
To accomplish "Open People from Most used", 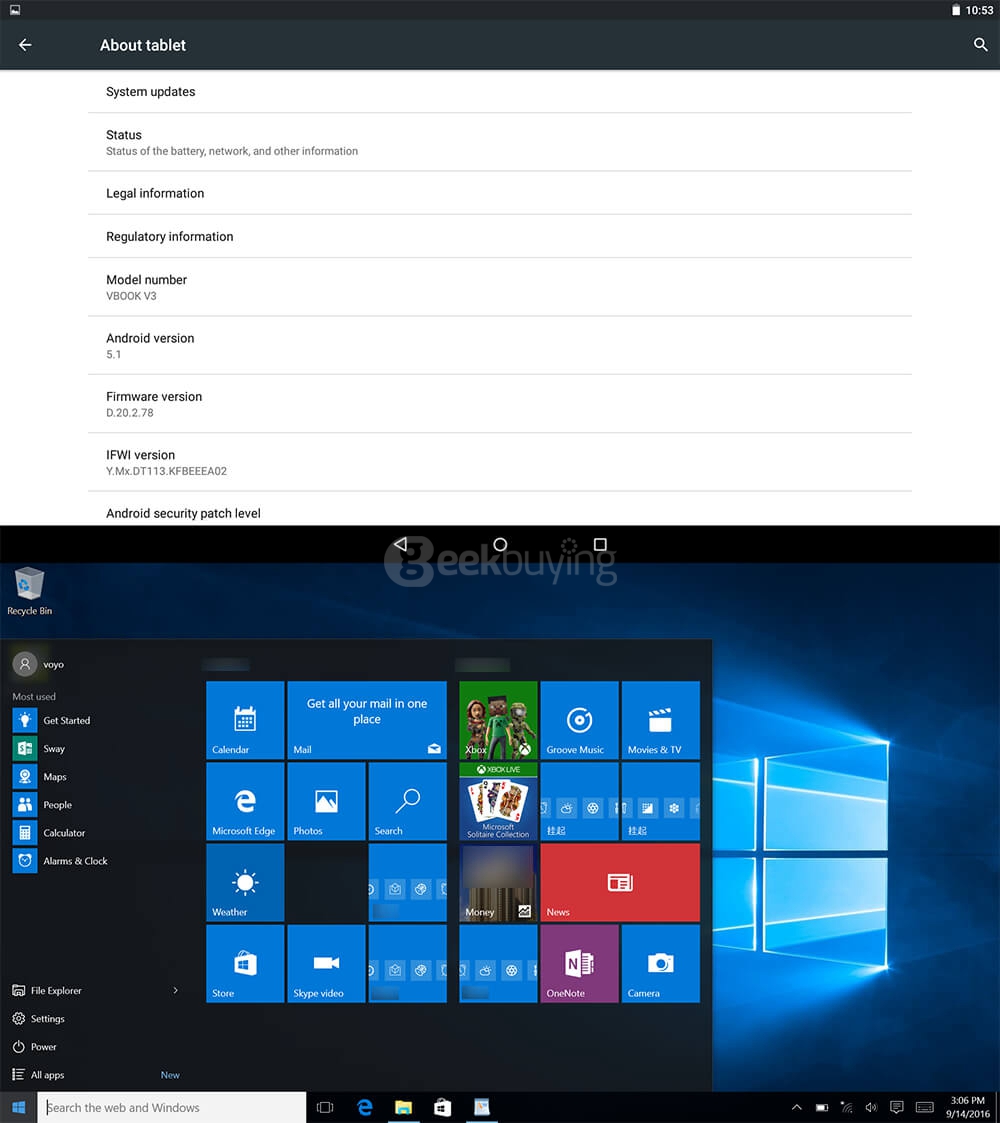I will (42, 804).
